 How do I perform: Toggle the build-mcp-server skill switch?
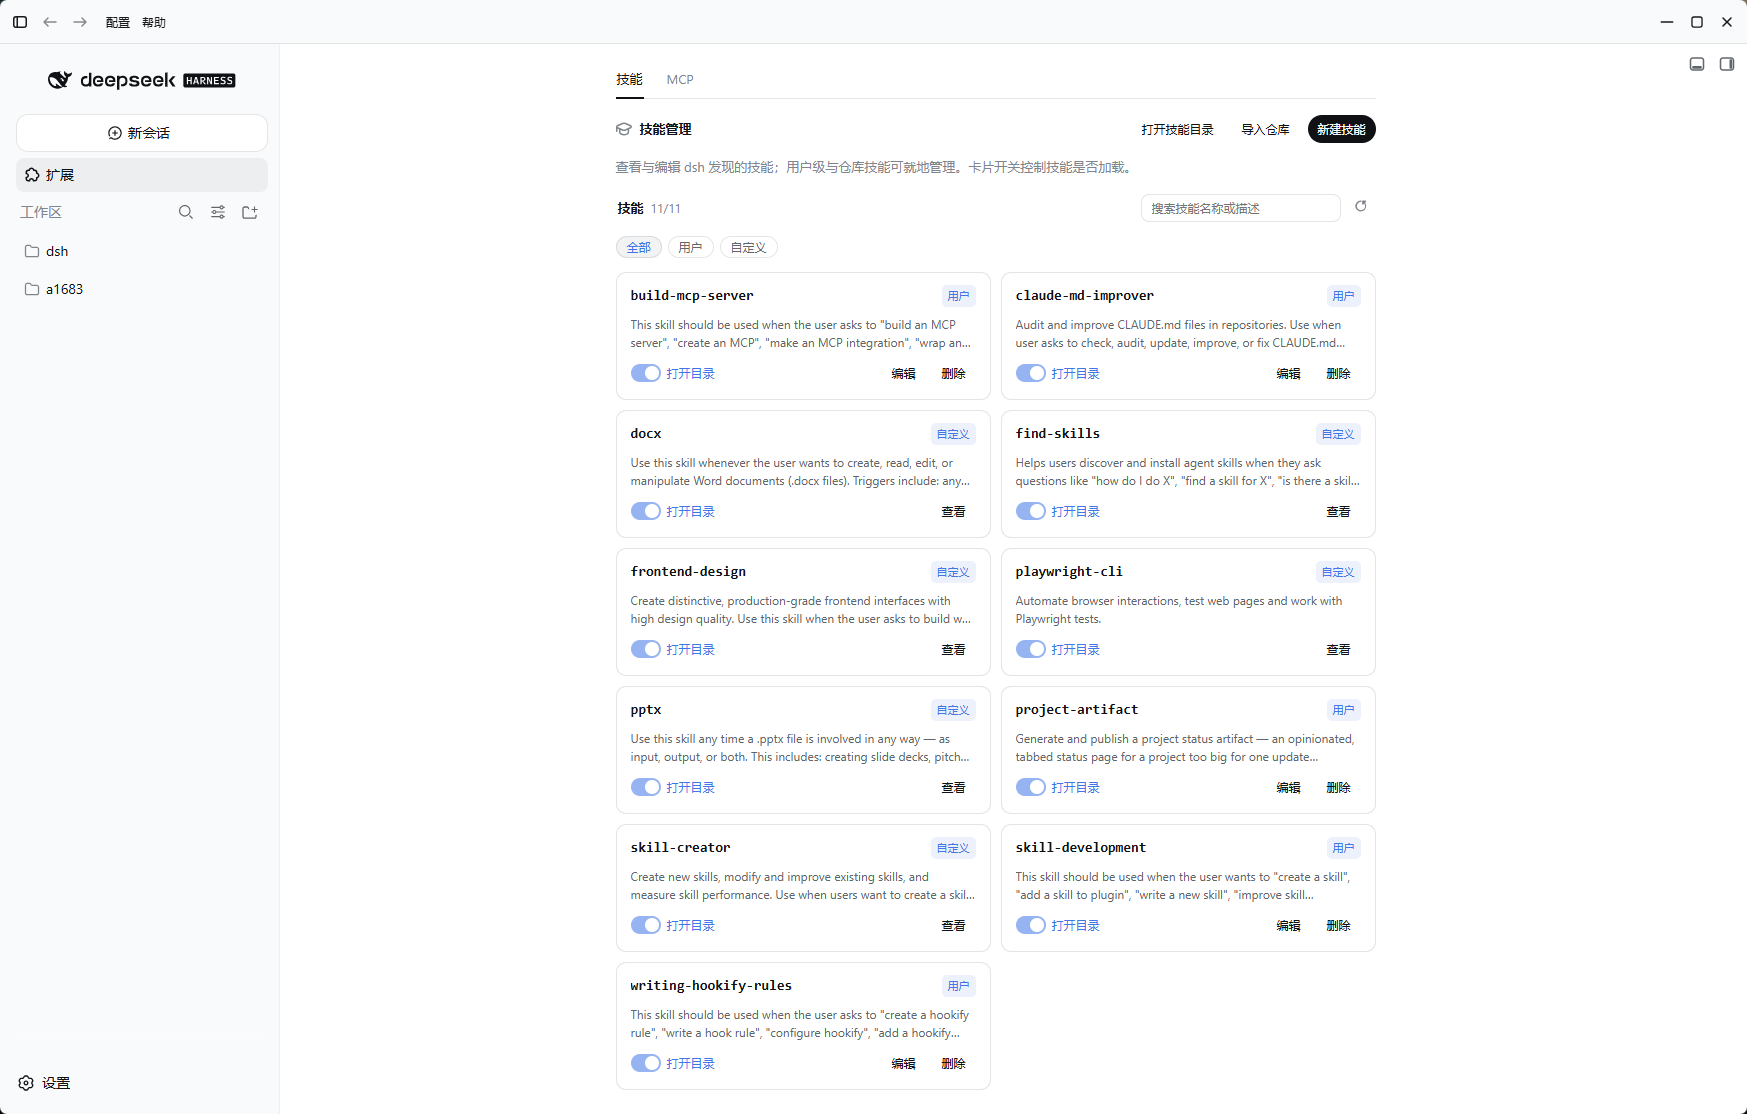click(x=646, y=373)
